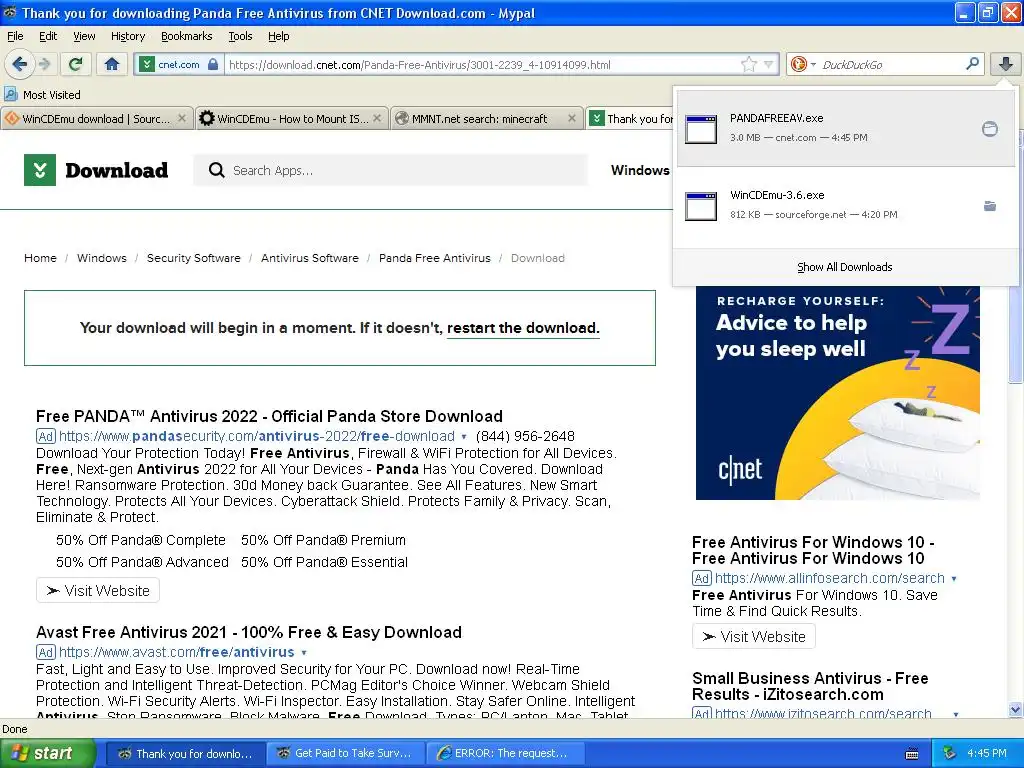
Task: Click the green CNET Download logo icon
Action: [x=40, y=170]
